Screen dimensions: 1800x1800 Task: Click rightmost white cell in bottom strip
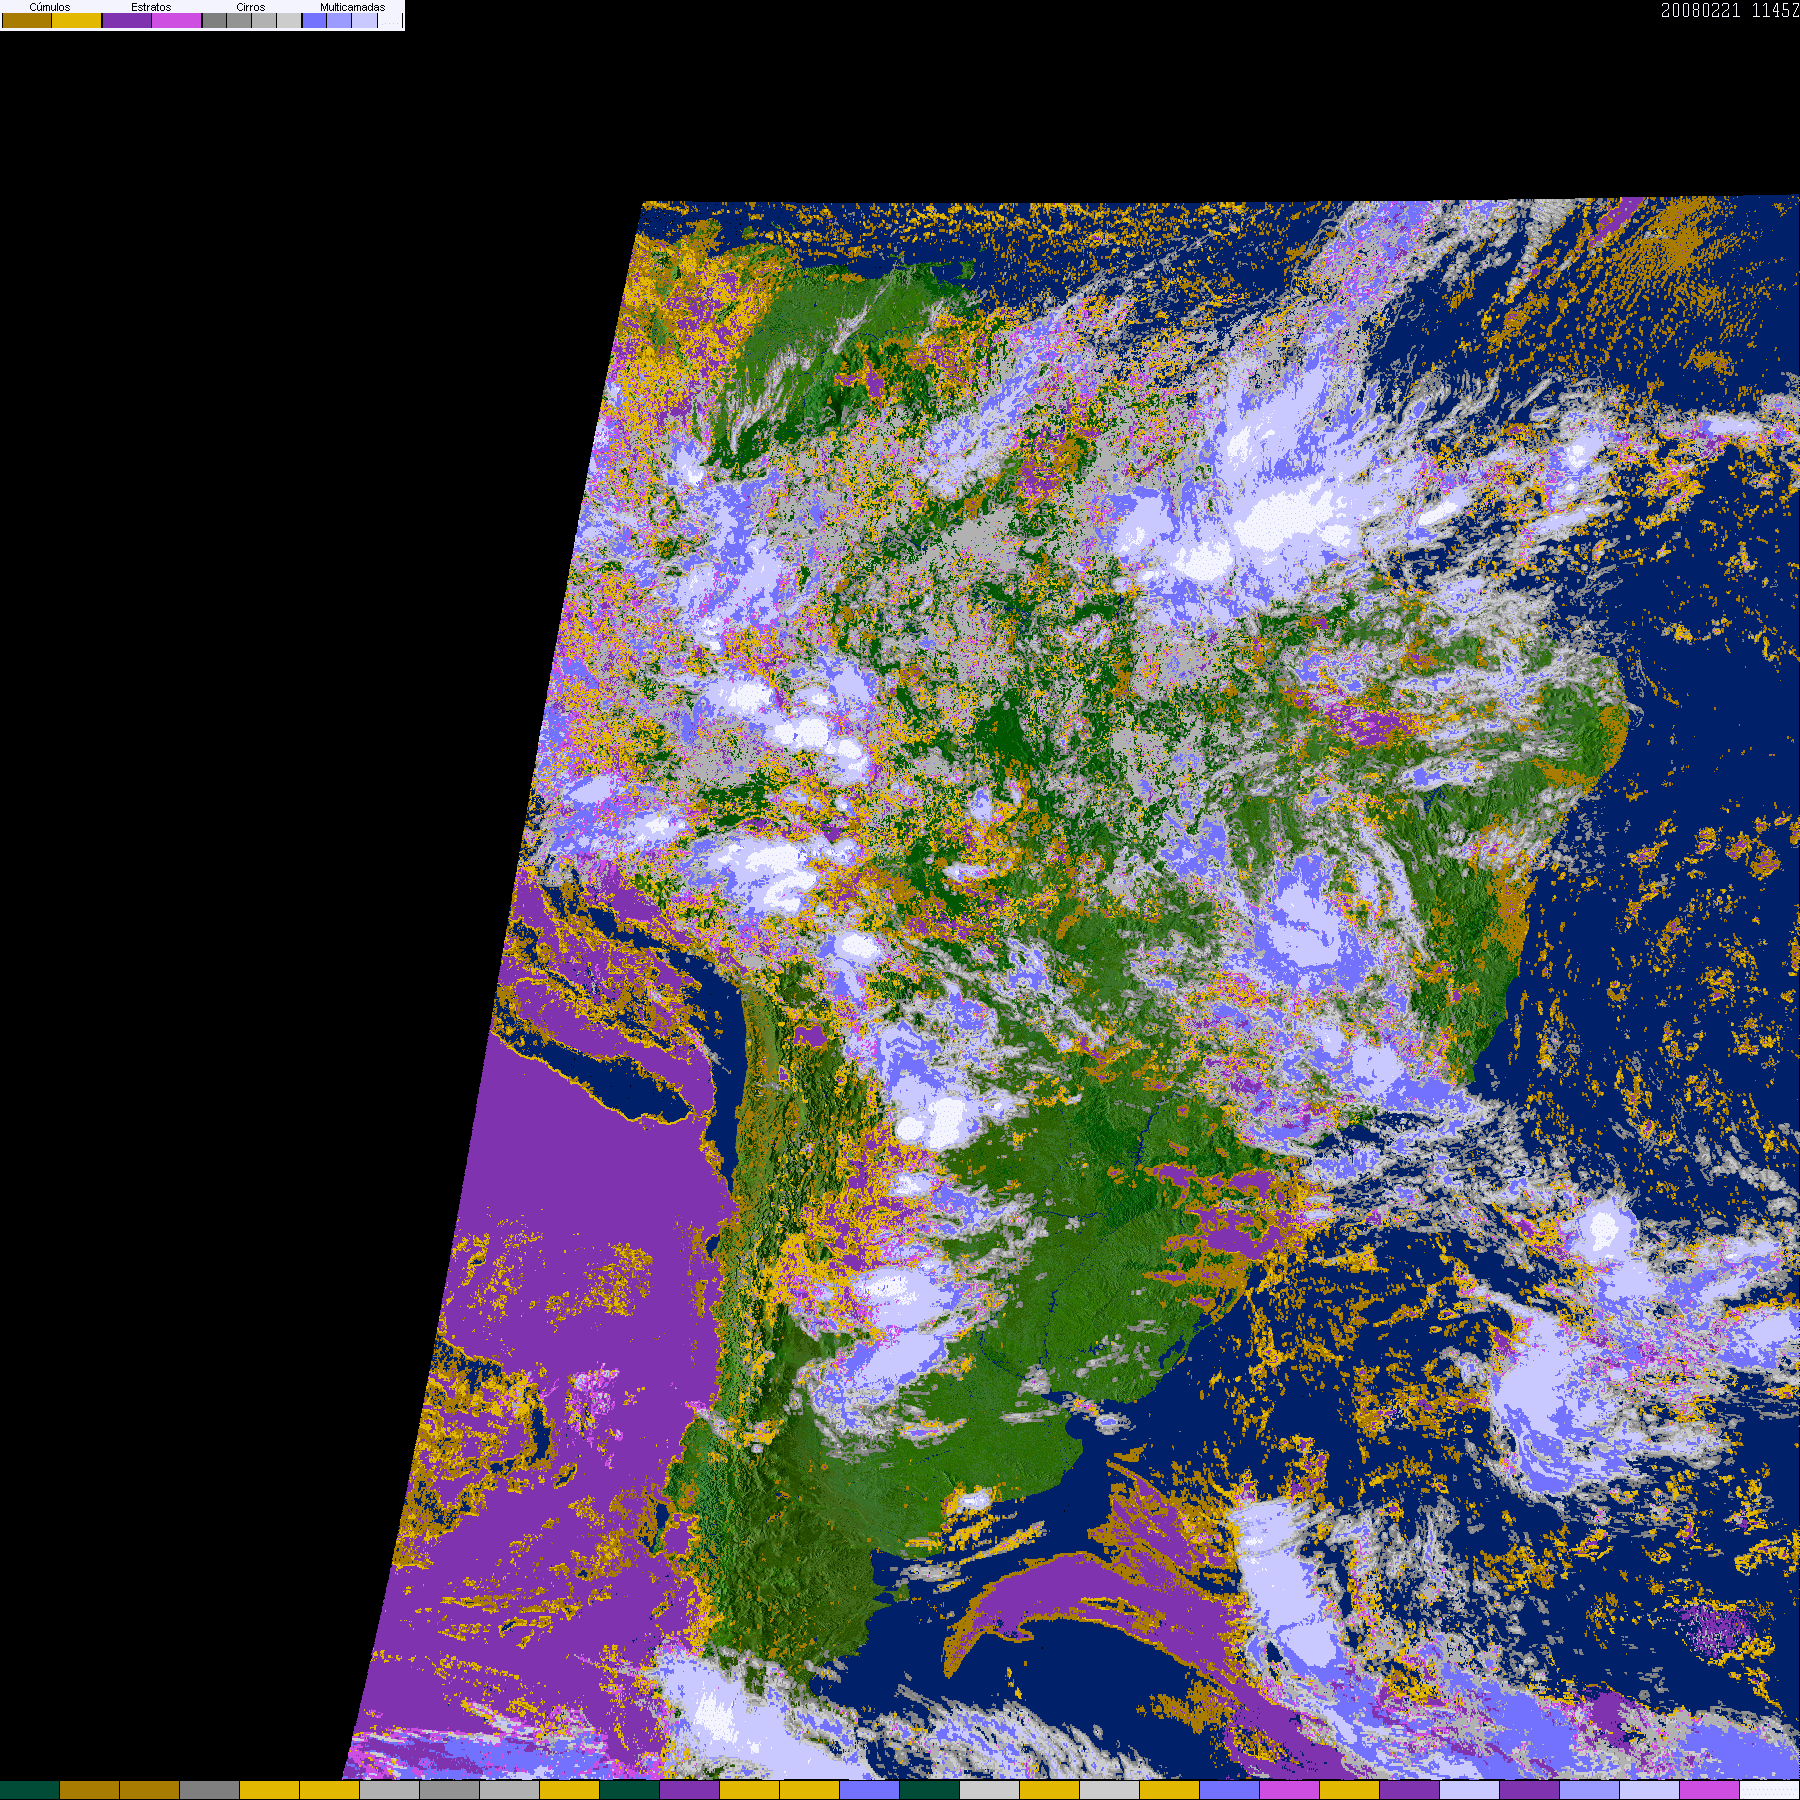1770,1790
